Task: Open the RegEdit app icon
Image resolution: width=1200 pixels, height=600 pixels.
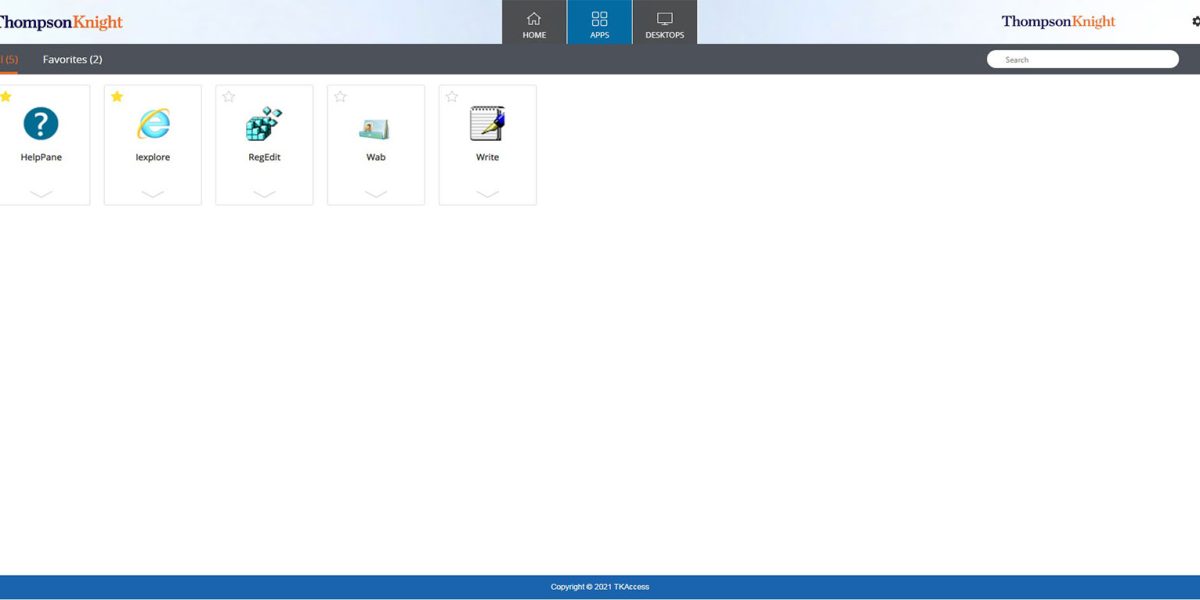Action: click(x=264, y=127)
